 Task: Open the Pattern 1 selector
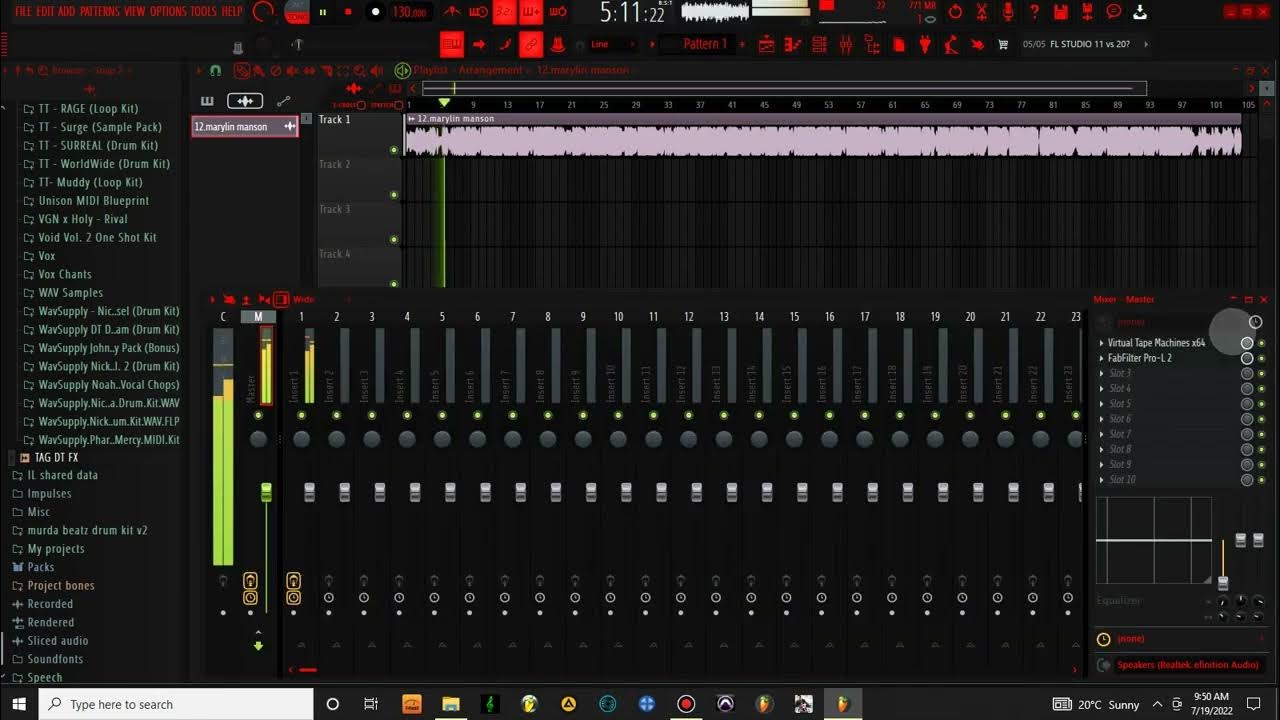[x=704, y=44]
